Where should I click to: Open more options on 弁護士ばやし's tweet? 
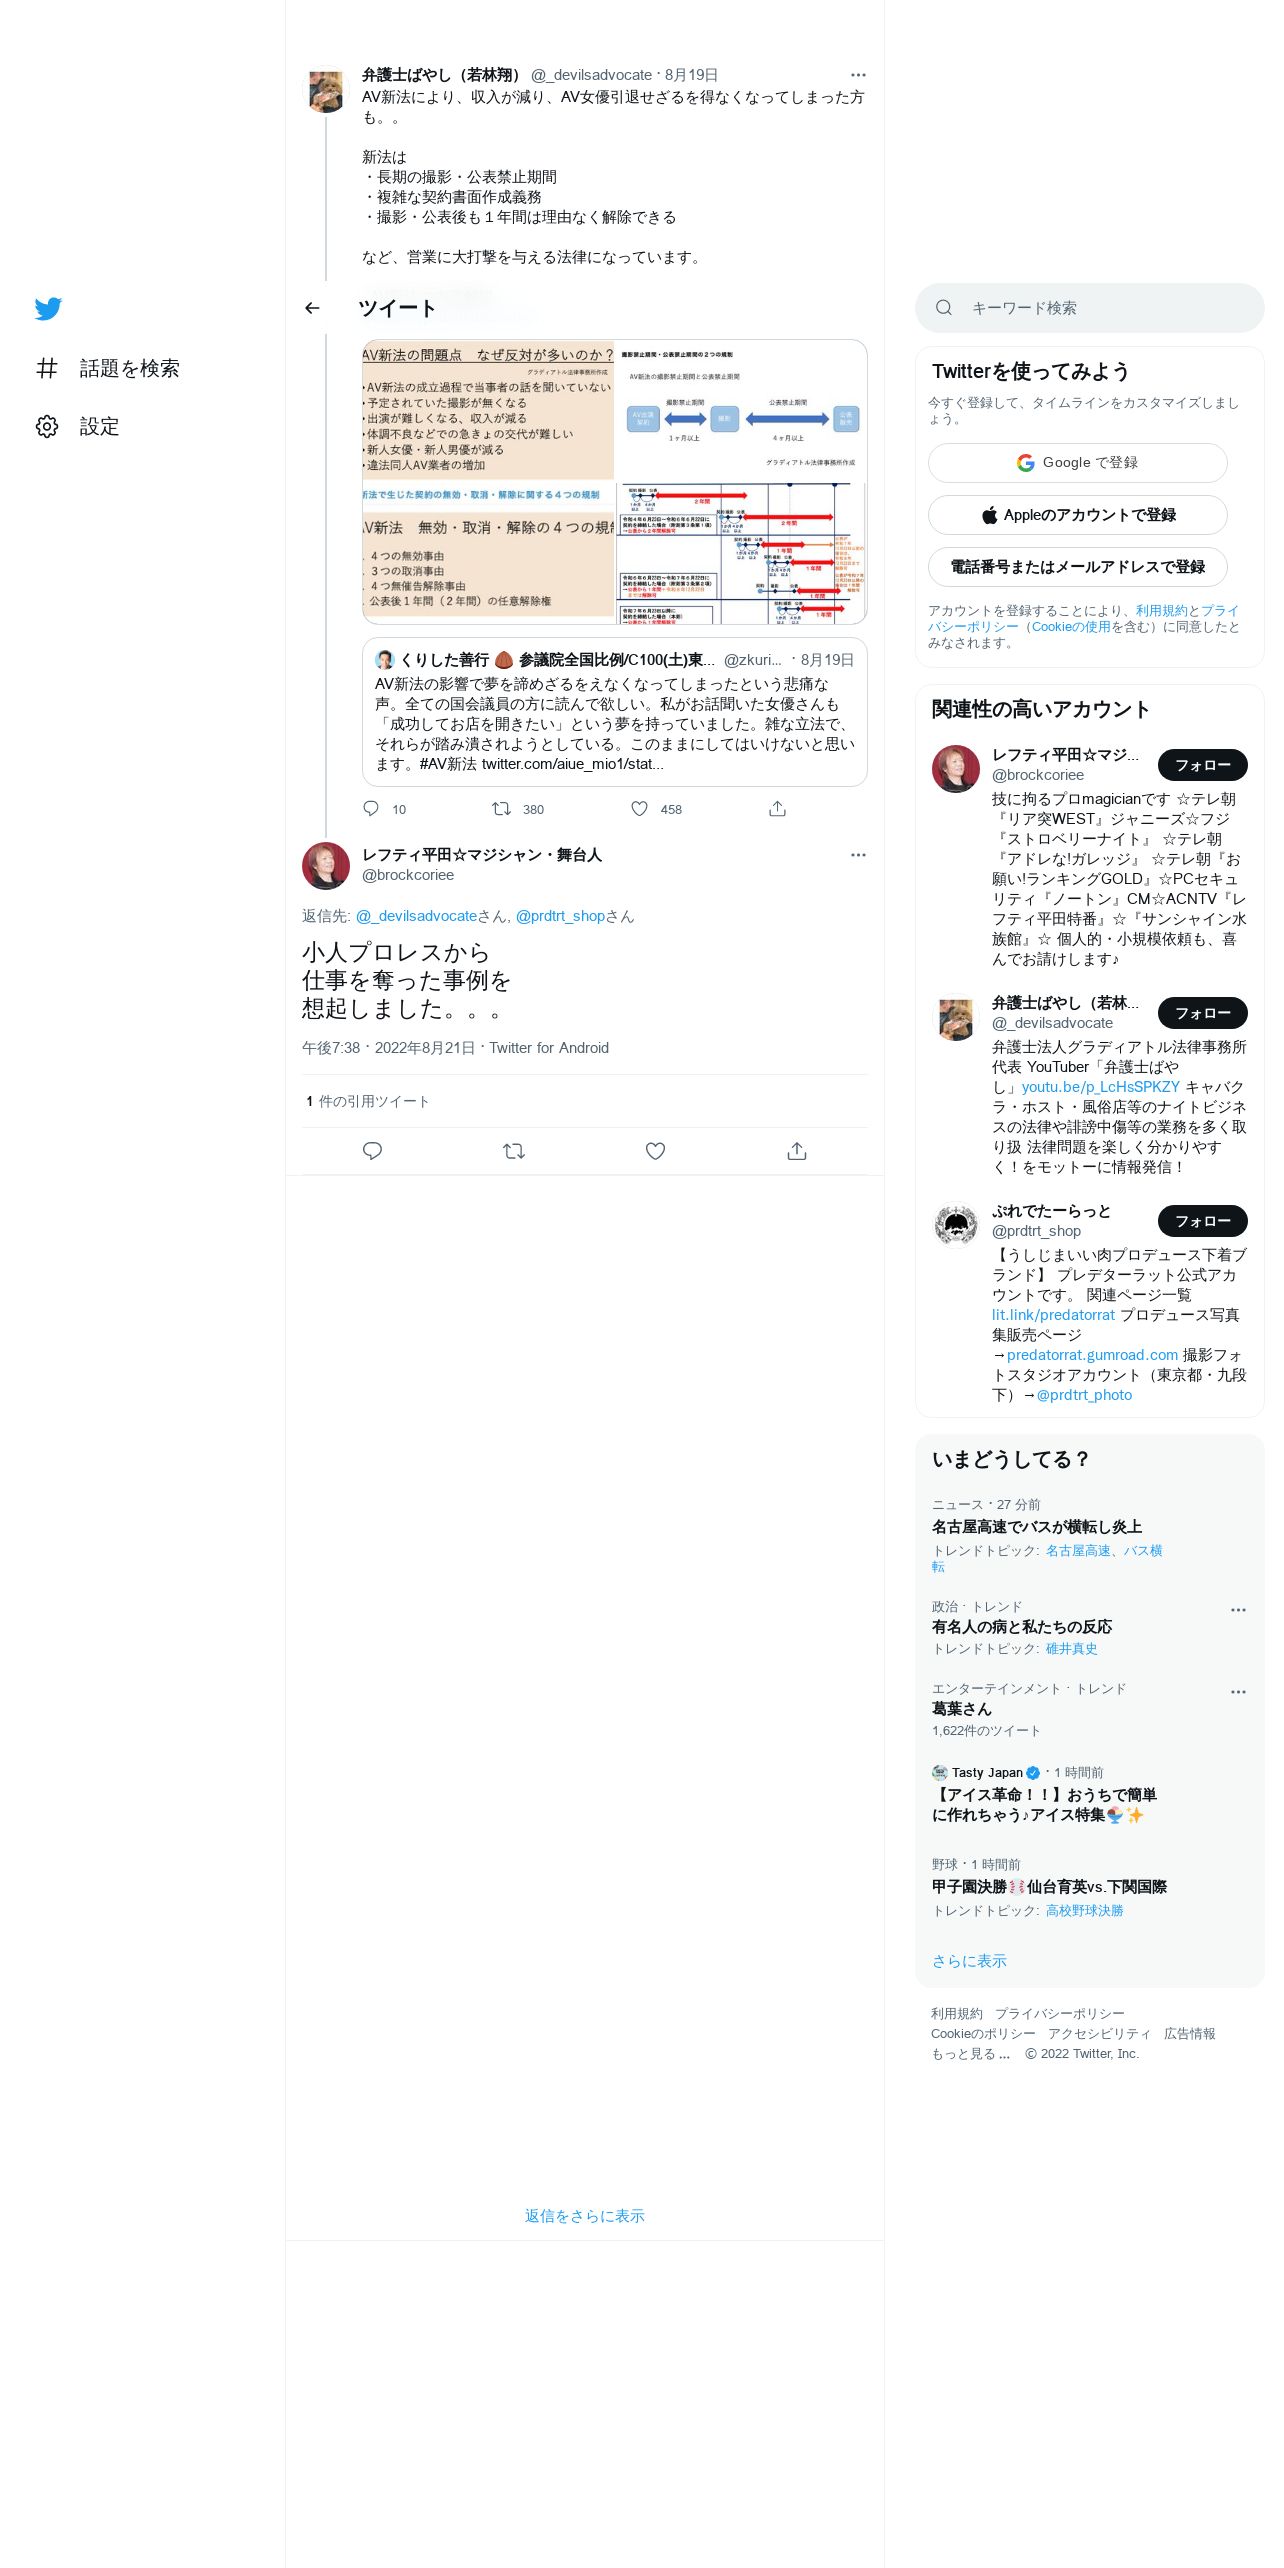click(858, 75)
